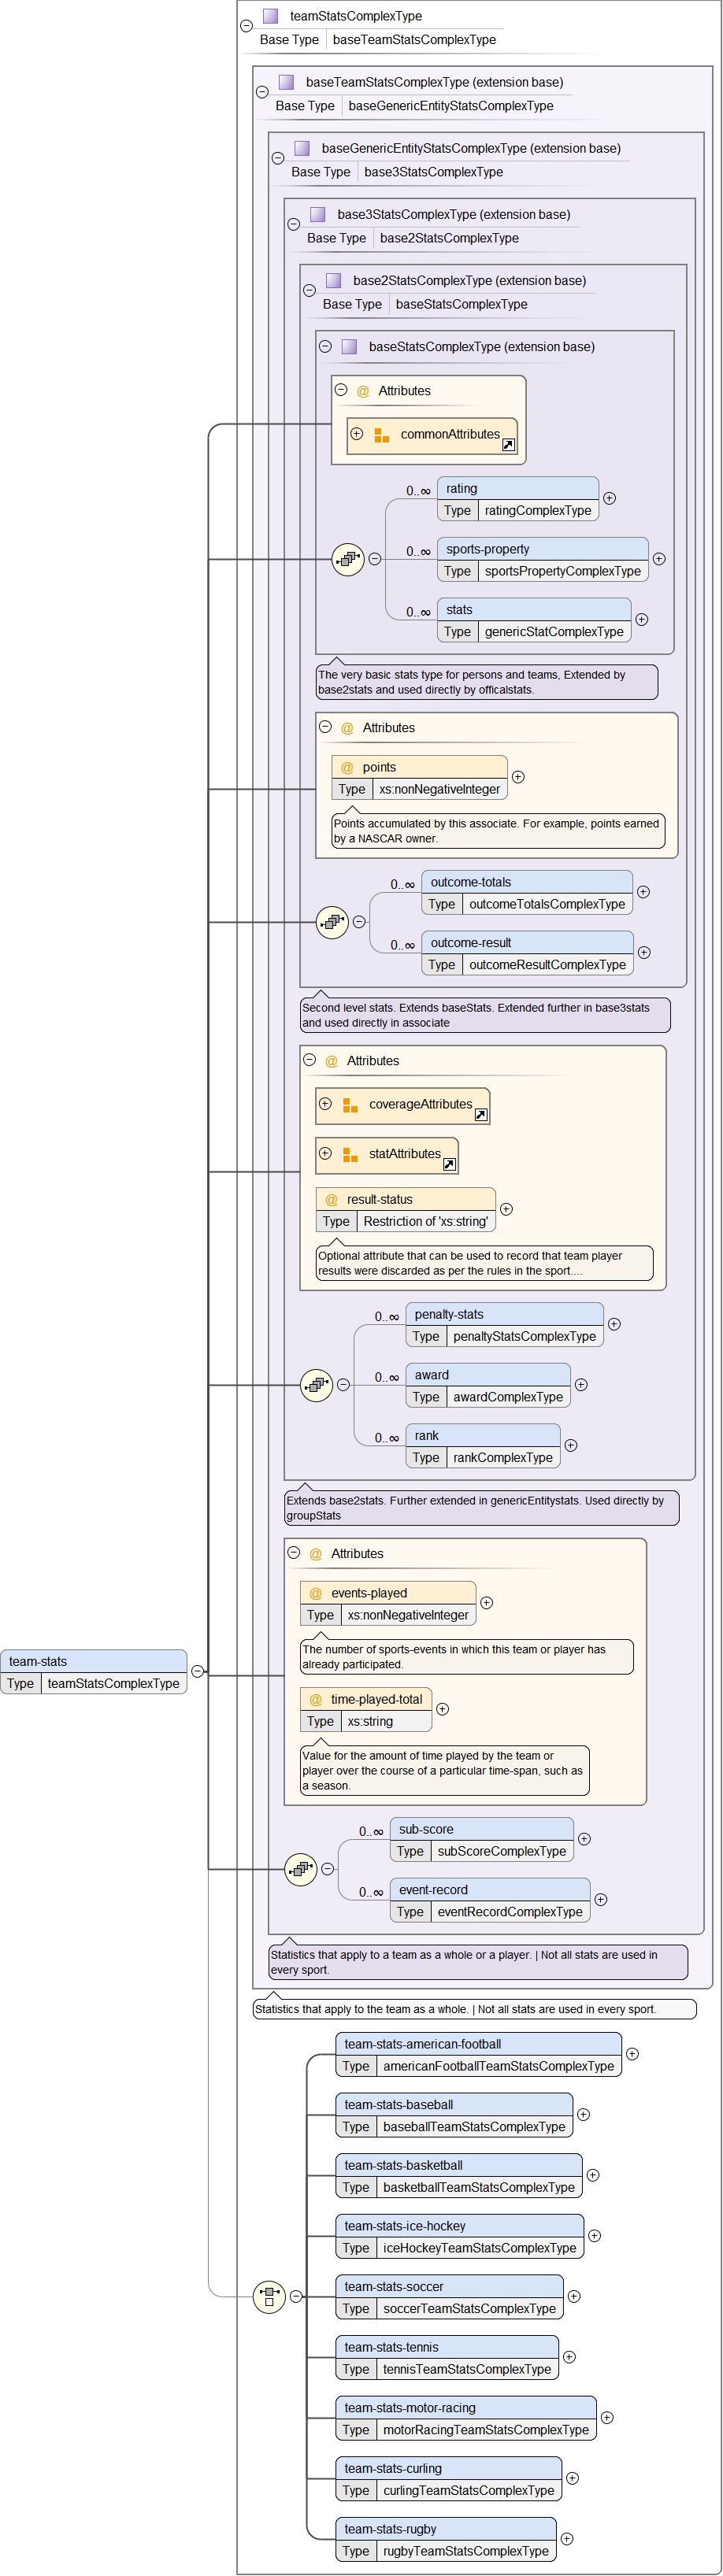Click the @ icon of points attribute
Image resolution: width=723 pixels, height=2576 pixels.
[347, 767]
